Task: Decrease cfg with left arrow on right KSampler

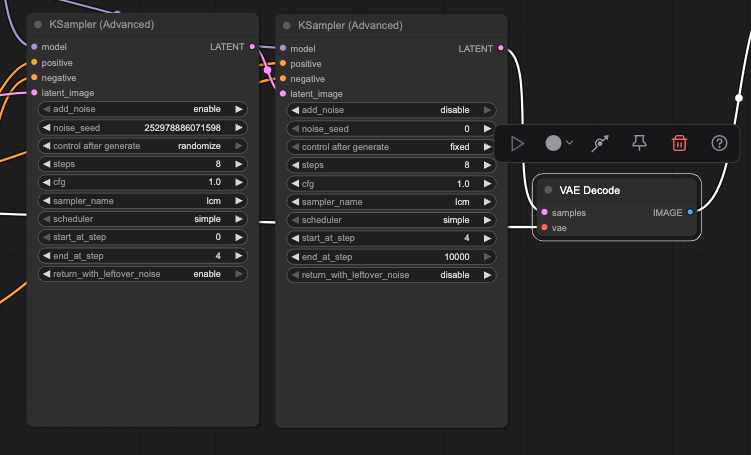Action: pos(295,183)
